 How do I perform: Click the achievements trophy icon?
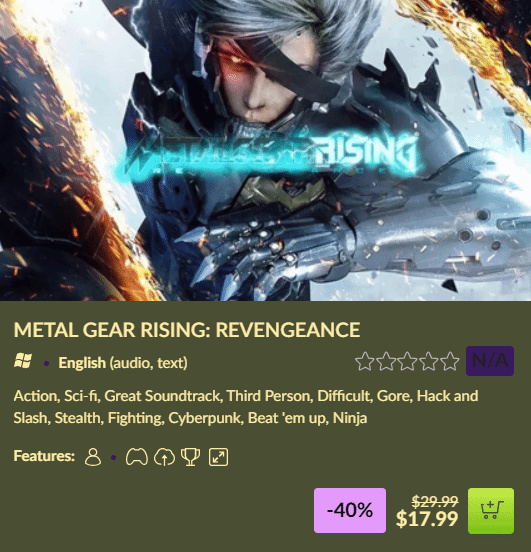pyautogui.click(x=190, y=457)
